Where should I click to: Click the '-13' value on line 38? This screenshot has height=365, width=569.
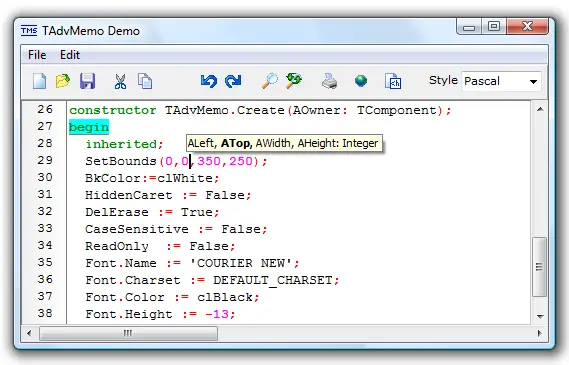coord(217,314)
